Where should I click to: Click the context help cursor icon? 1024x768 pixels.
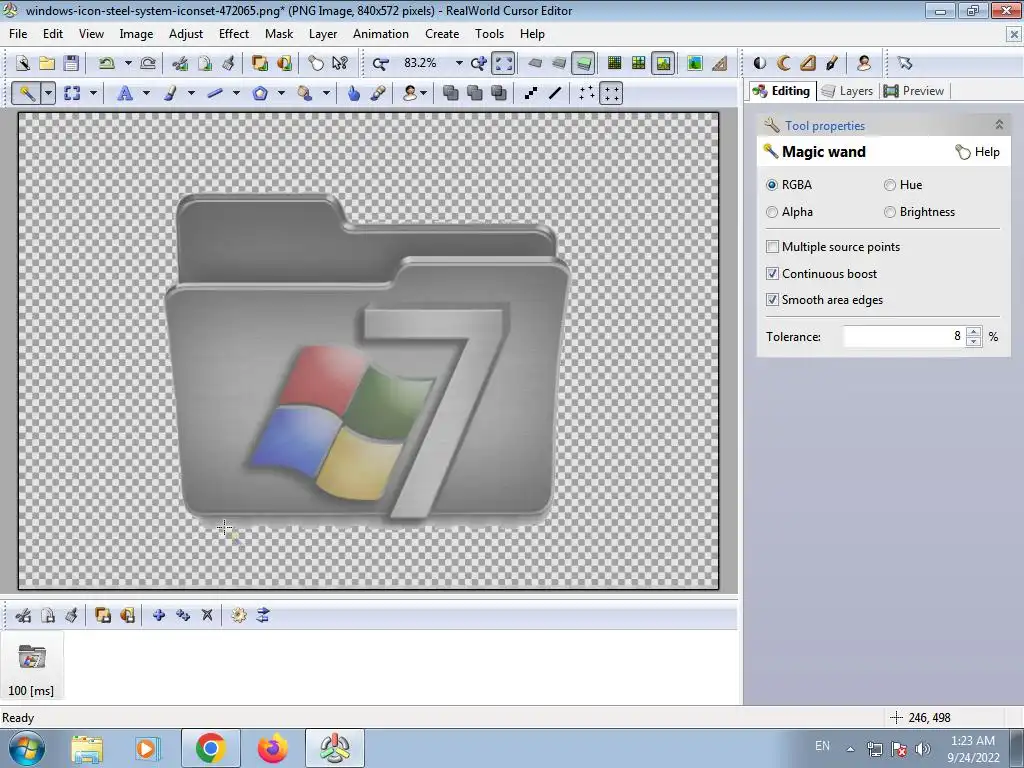340,63
